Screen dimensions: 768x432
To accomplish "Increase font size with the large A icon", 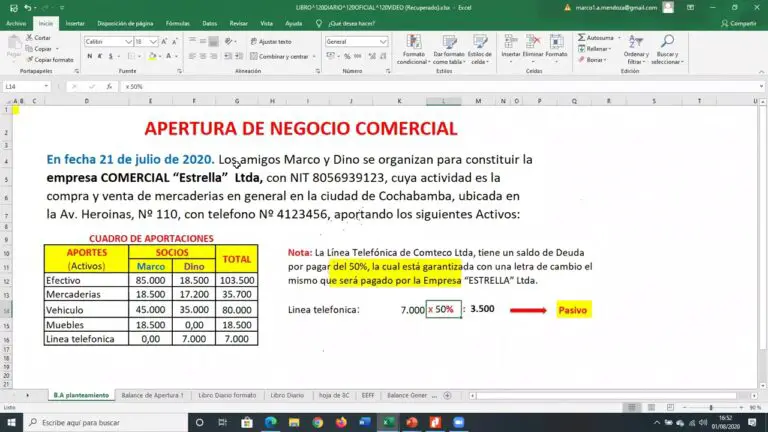I will 164,42.
